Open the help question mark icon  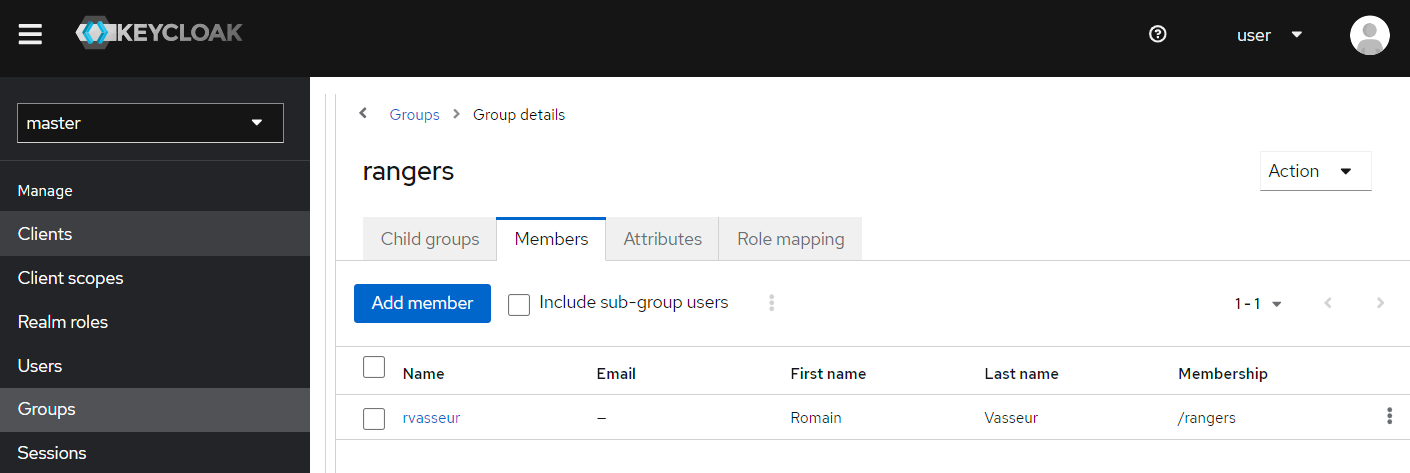coord(1158,34)
